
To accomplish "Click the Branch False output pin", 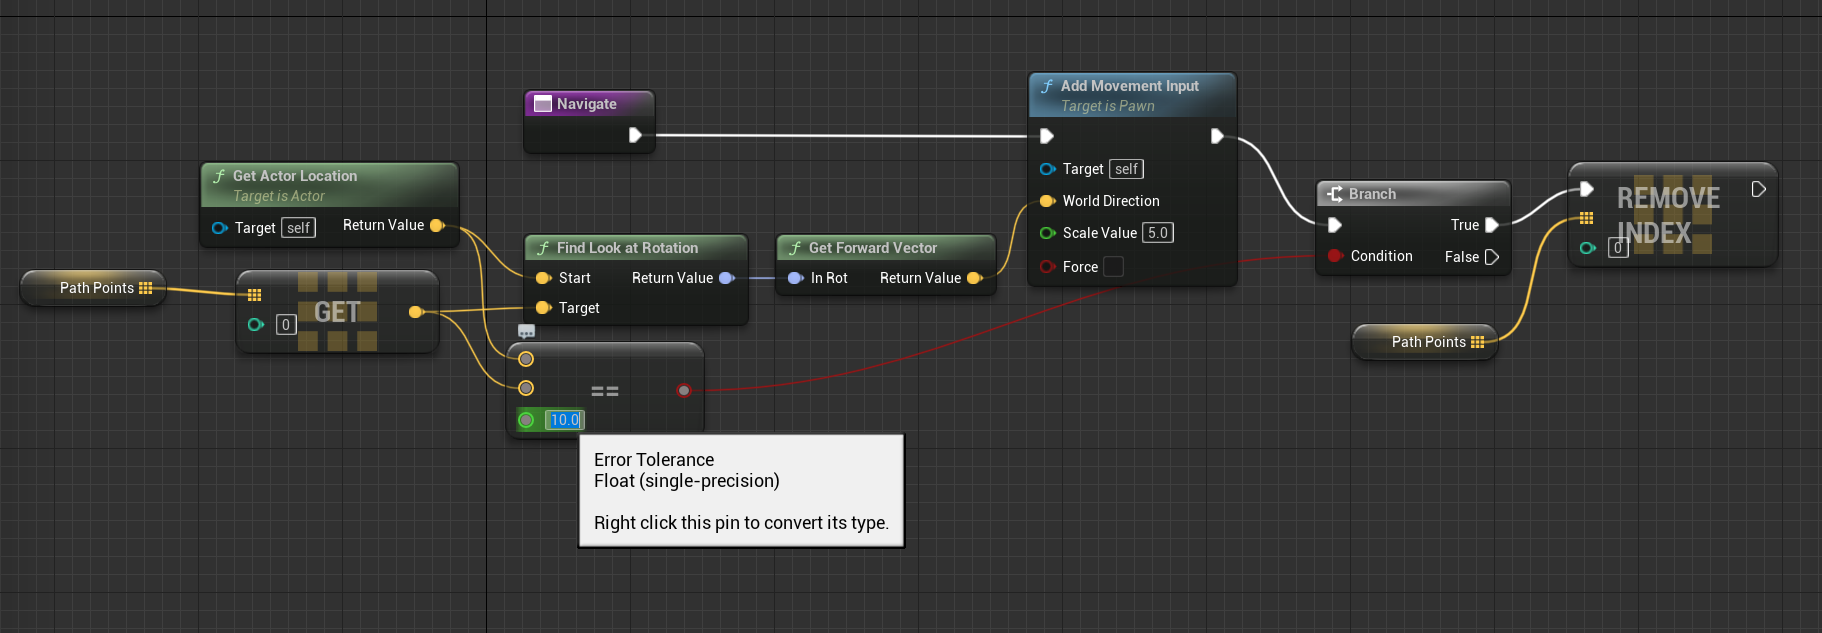I will tap(1492, 257).
